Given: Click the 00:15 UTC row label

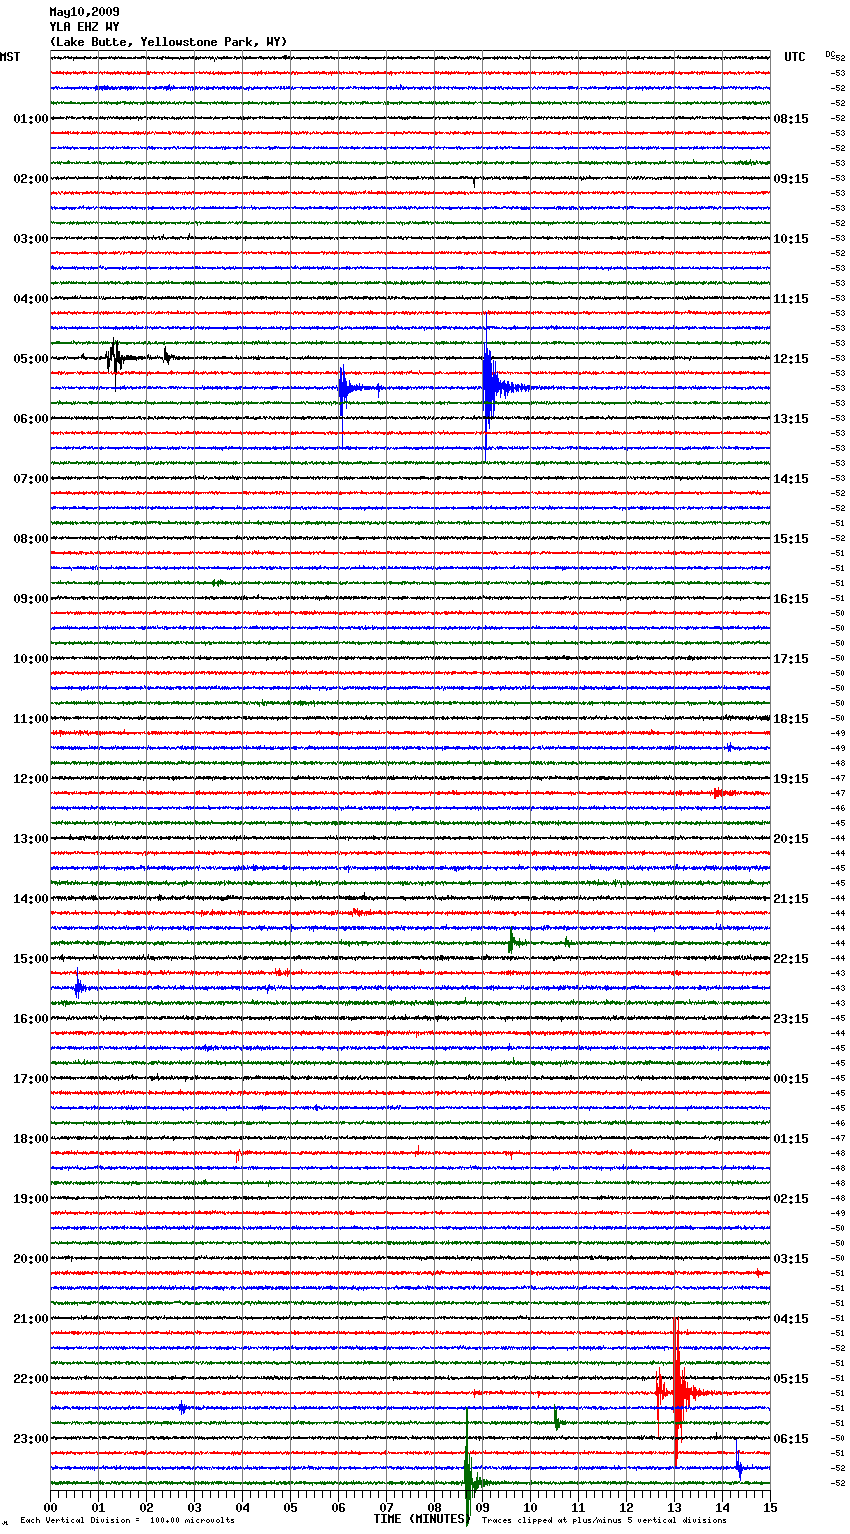Looking at the screenshot, I should click(791, 1079).
